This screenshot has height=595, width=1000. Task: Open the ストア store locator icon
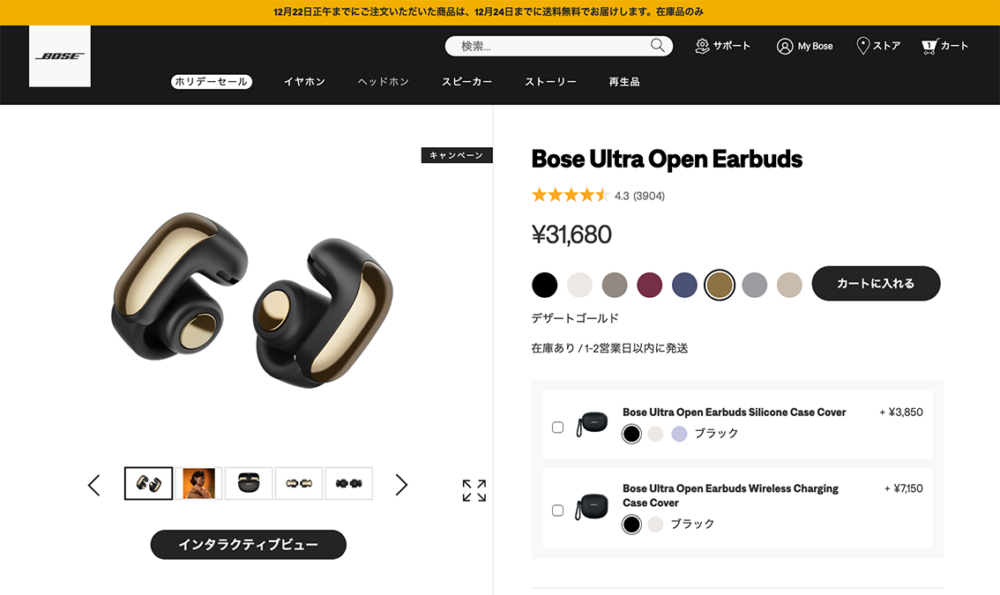tap(863, 46)
